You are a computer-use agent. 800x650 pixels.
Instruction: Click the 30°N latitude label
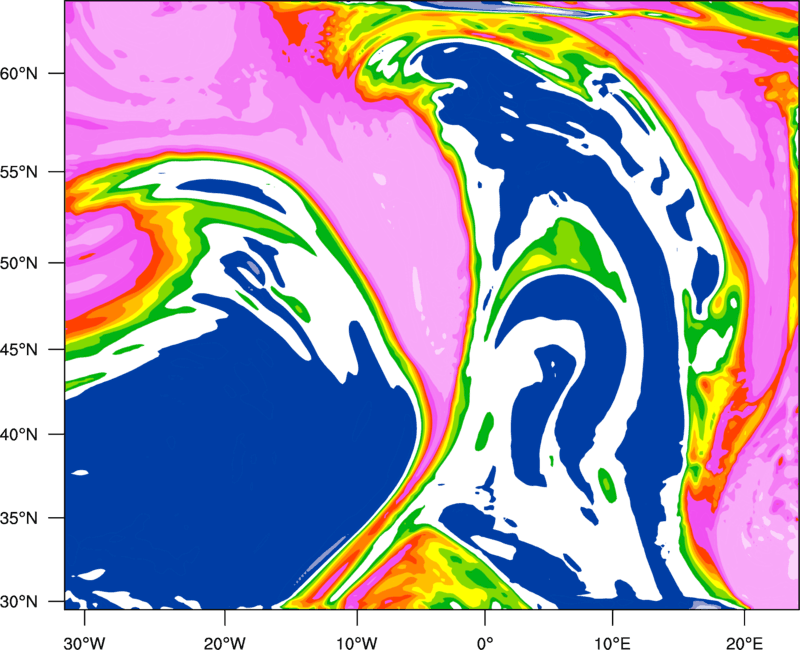(19, 602)
